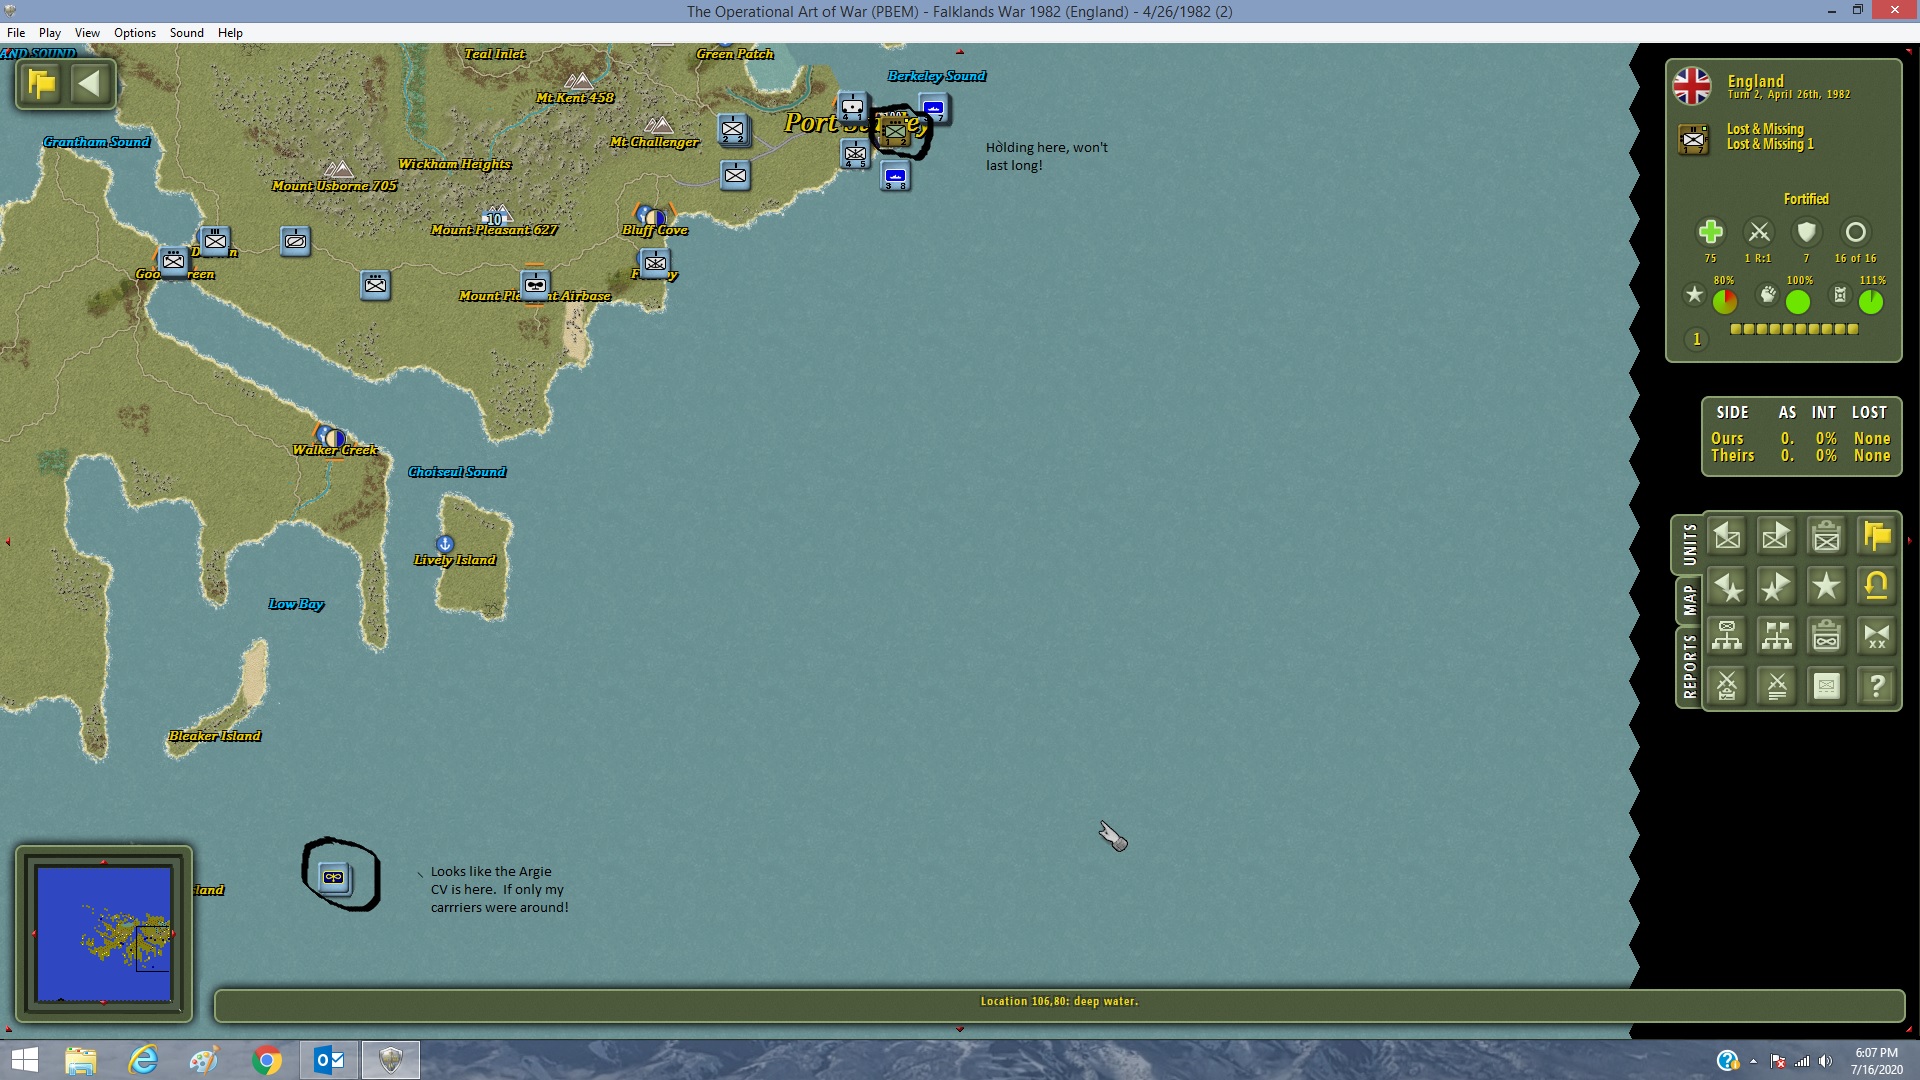The height and width of the screenshot is (1080, 1920).
Task: Open the Options menu
Action: [x=135, y=33]
